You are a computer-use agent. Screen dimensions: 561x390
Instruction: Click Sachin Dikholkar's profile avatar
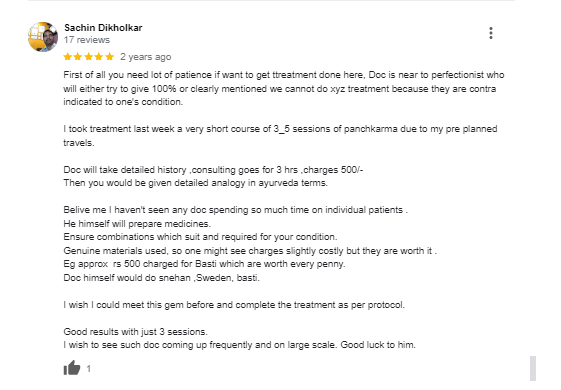(43, 36)
